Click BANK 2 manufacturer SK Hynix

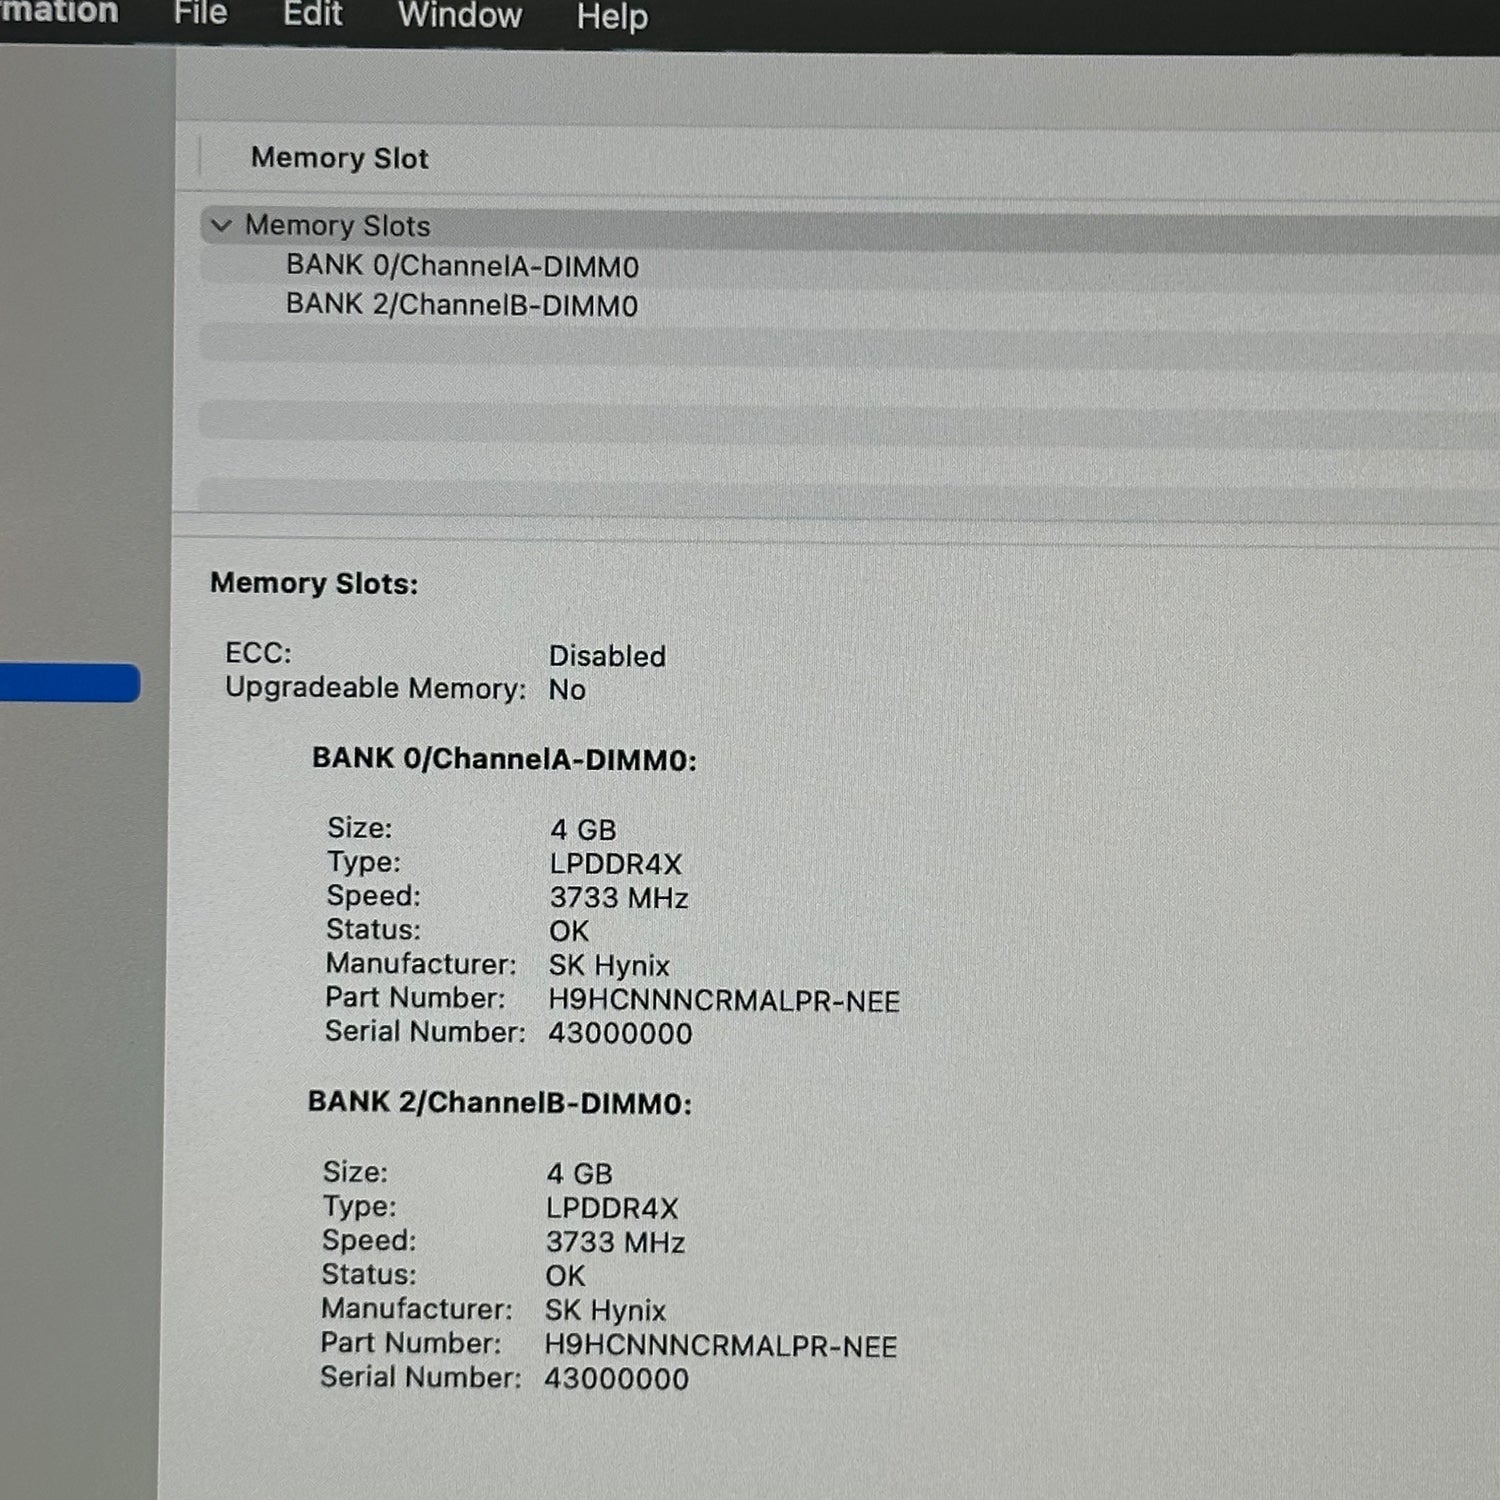(605, 1310)
